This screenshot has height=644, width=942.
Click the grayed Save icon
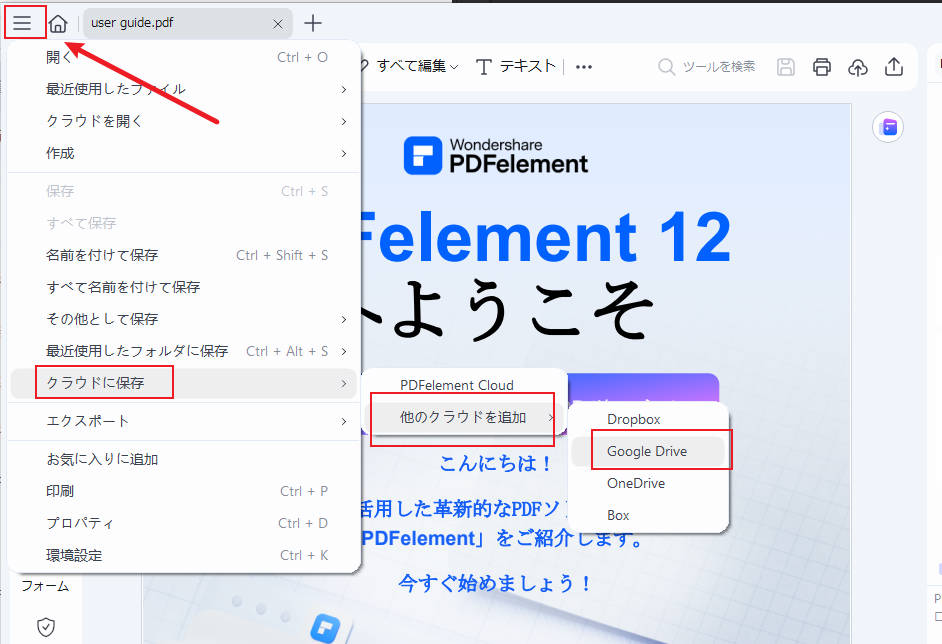pos(786,67)
